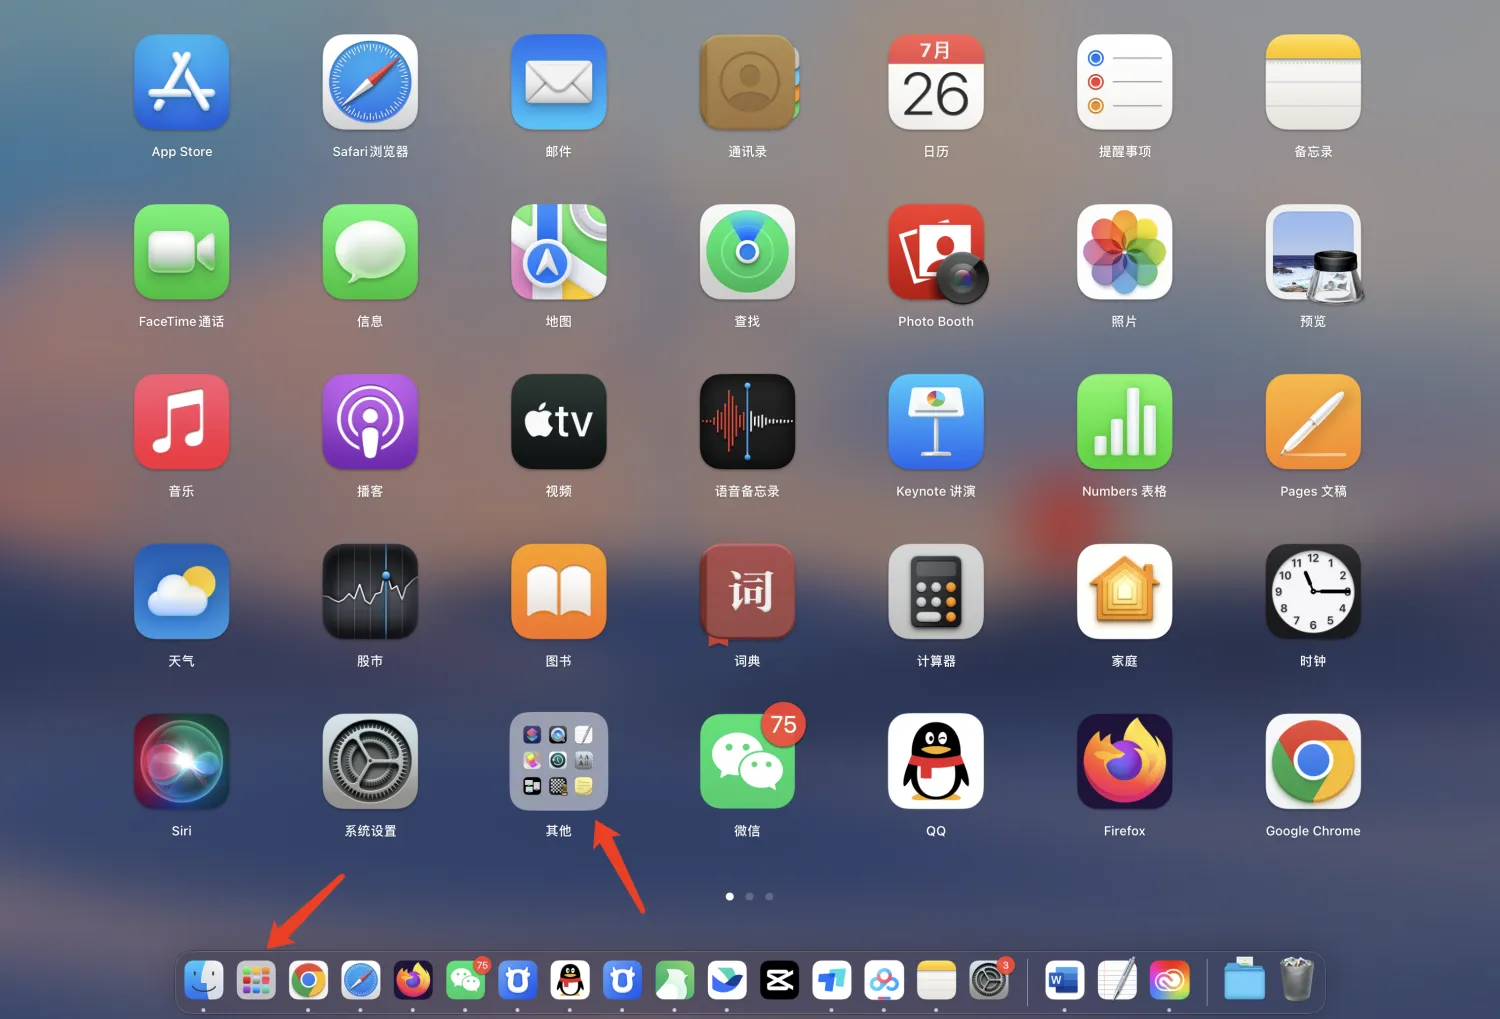The width and height of the screenshot is (1500, 1019).
Task: Click the QQ penguin in the Dock
Action: coord(570,980)
